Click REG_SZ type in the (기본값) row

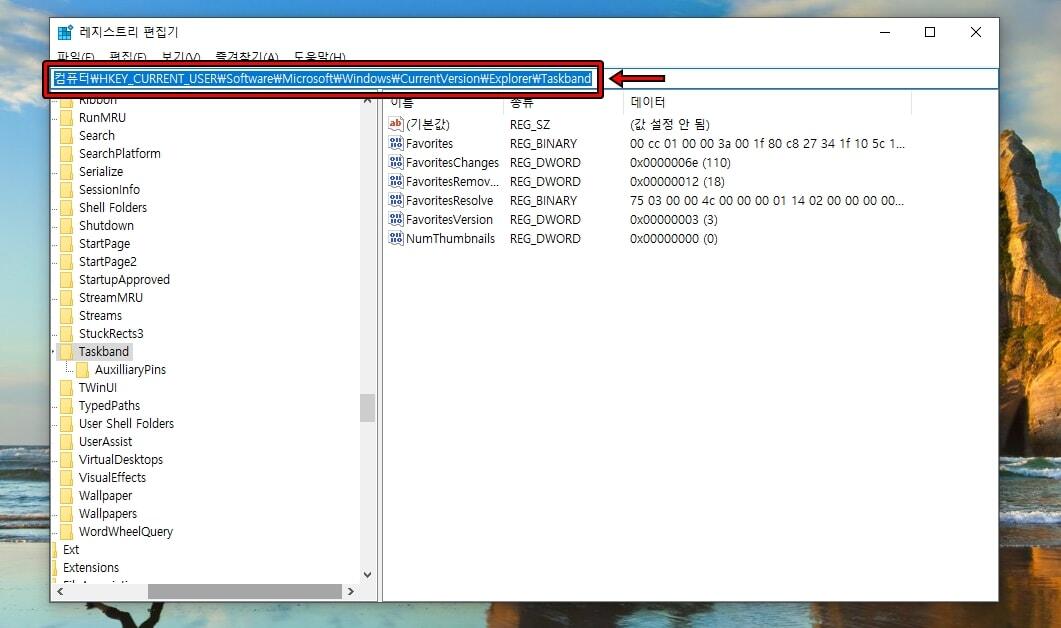tap(530, 125)
